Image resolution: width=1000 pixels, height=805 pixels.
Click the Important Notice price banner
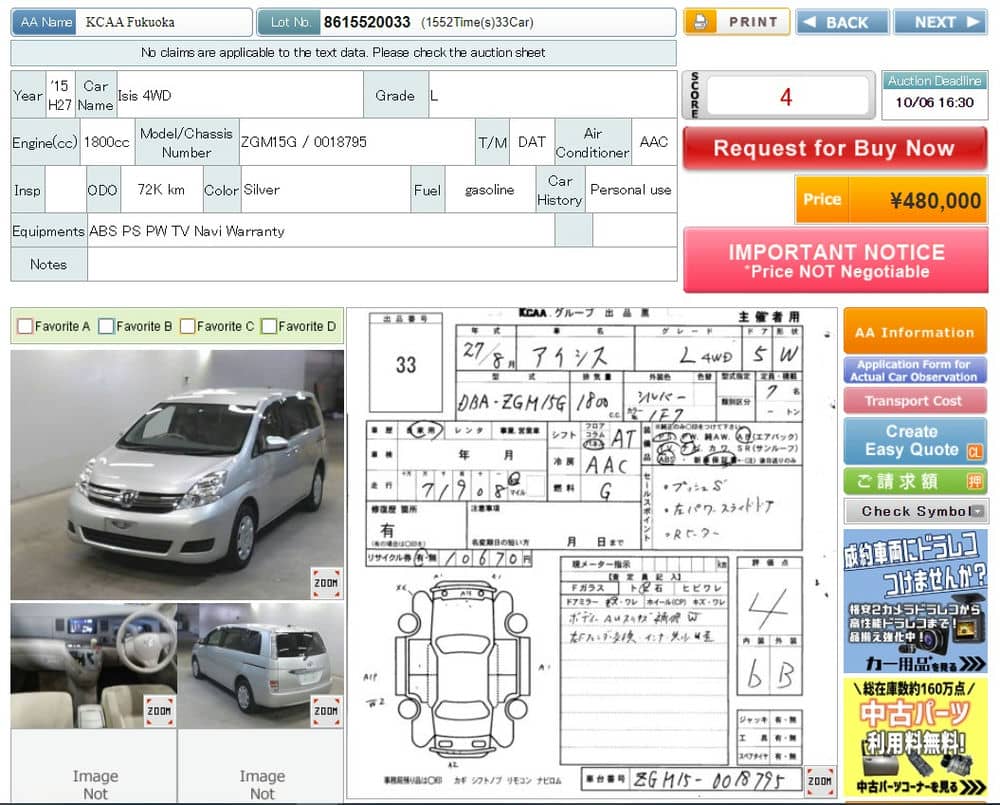pyautogui.click(x=835, y=261)
